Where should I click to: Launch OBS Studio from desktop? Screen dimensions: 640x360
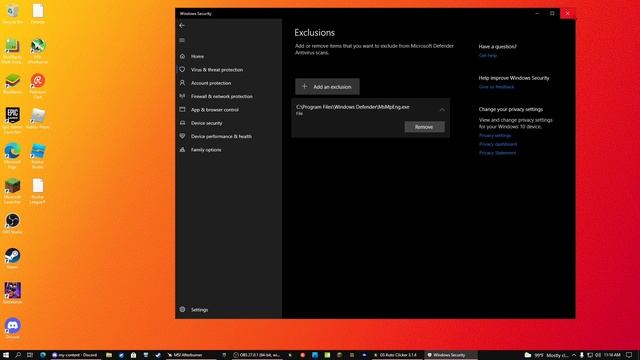[12, 223]
